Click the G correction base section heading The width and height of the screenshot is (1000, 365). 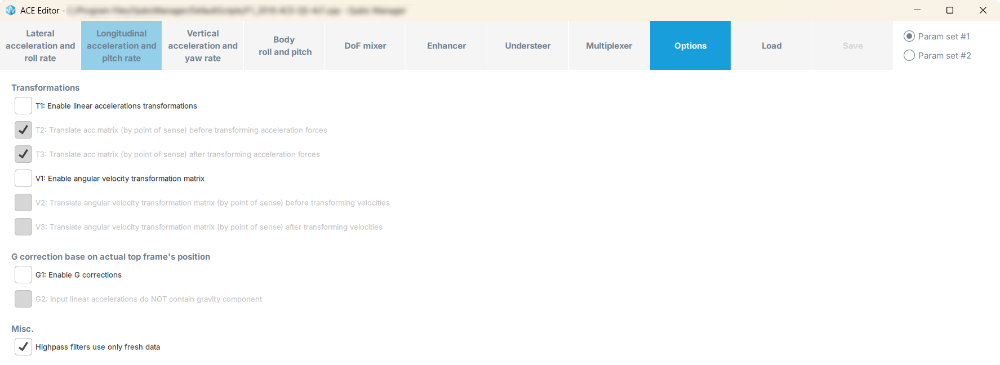click(111, 257)
